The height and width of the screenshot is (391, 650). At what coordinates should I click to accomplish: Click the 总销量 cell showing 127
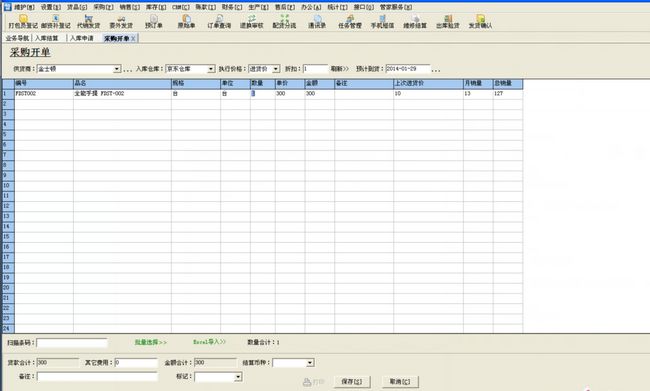[508, 94]
